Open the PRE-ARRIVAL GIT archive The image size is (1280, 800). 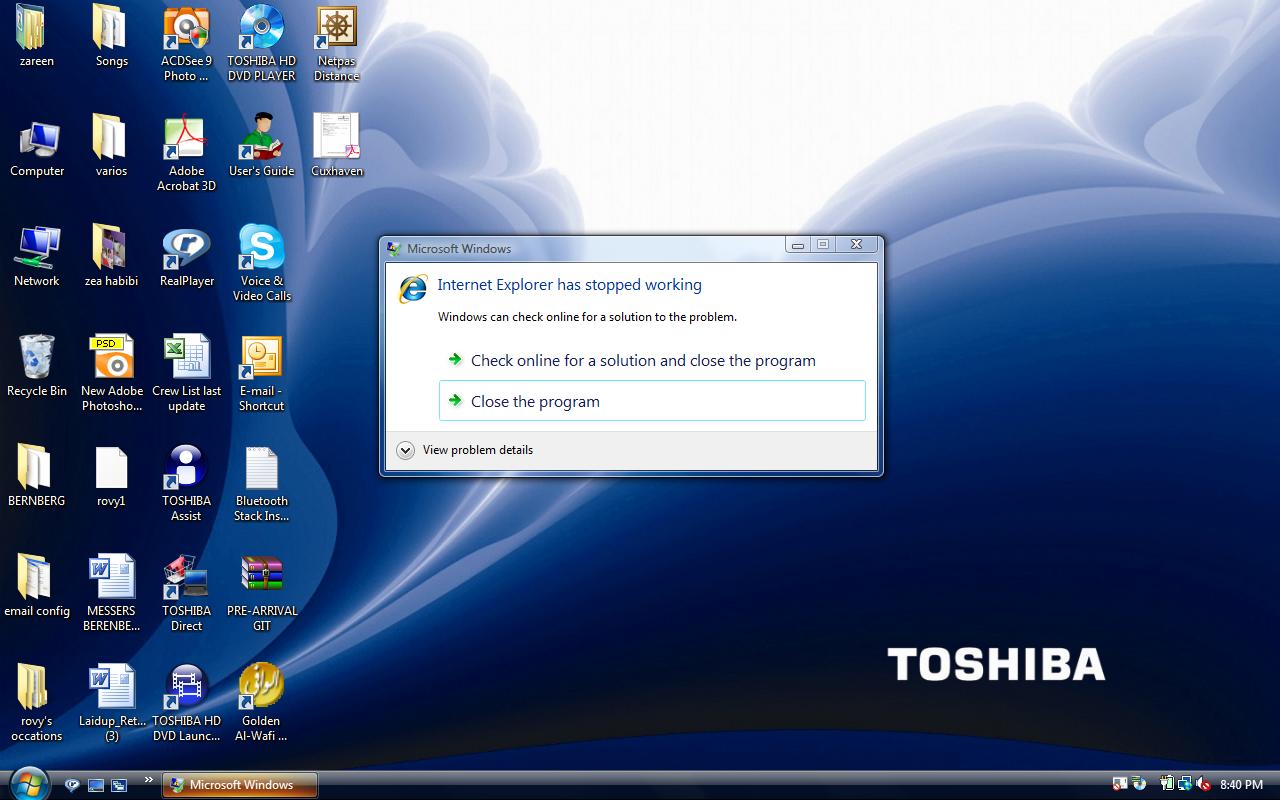262,593
